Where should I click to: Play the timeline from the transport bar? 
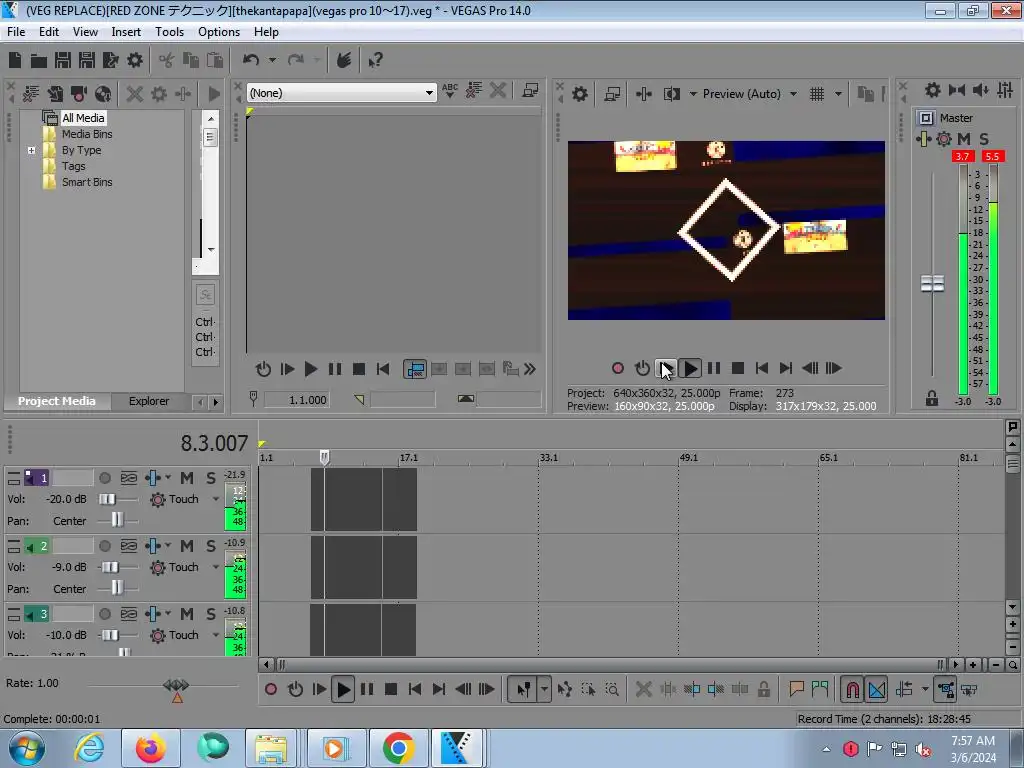[x=343, y=689]
